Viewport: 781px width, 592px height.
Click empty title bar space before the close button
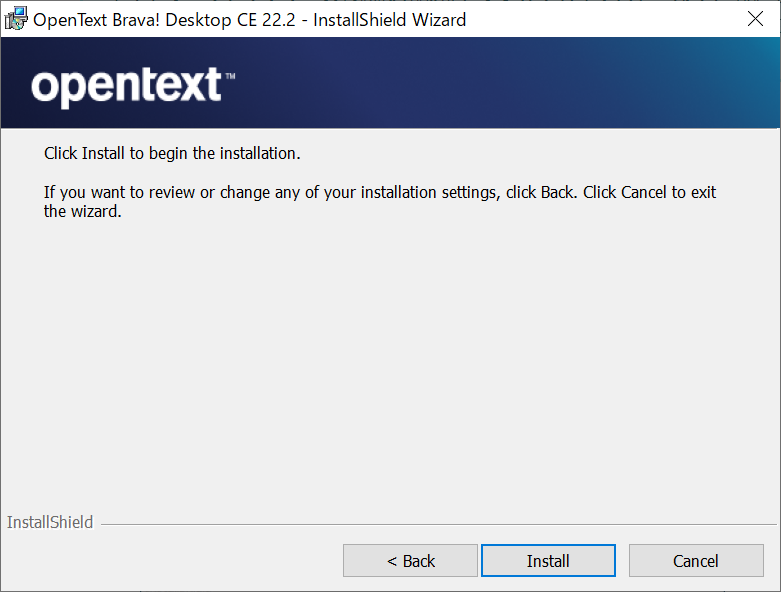pyautogui.click(x=598, y=19)
